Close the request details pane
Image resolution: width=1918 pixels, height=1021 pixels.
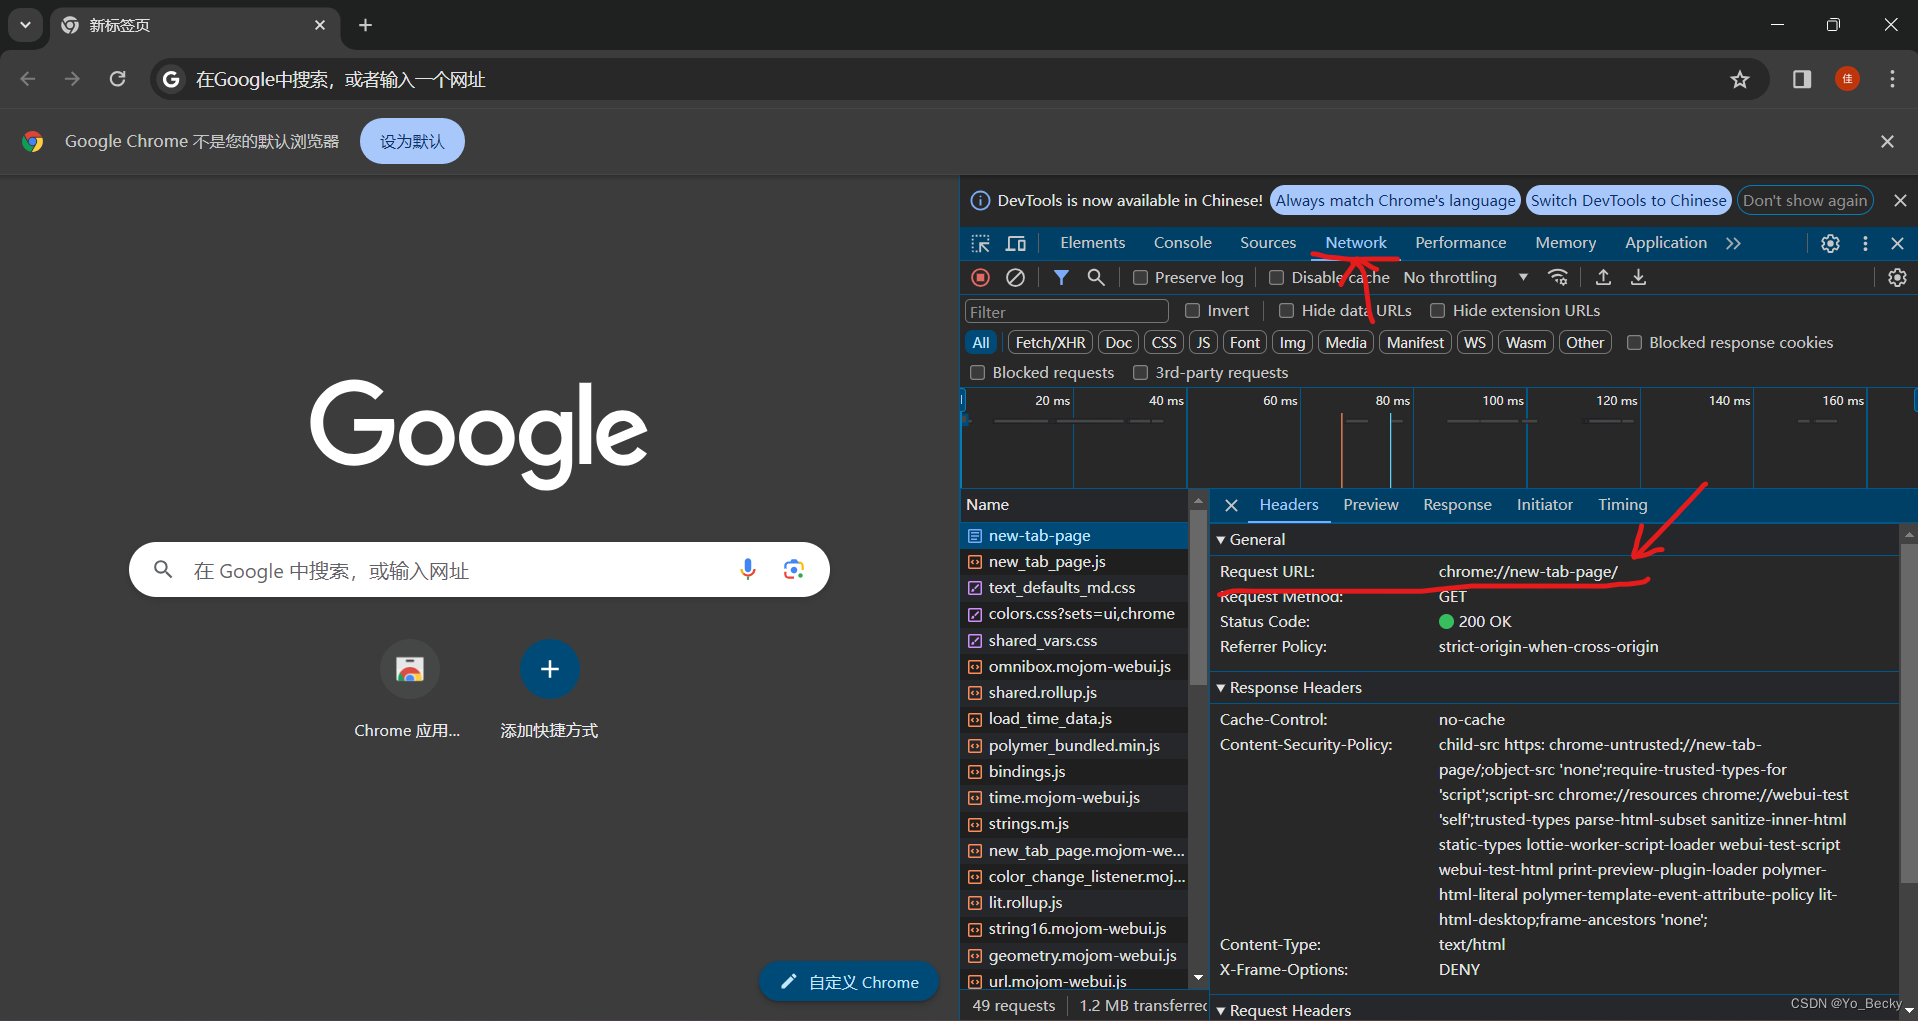[x=1231, y=505]
